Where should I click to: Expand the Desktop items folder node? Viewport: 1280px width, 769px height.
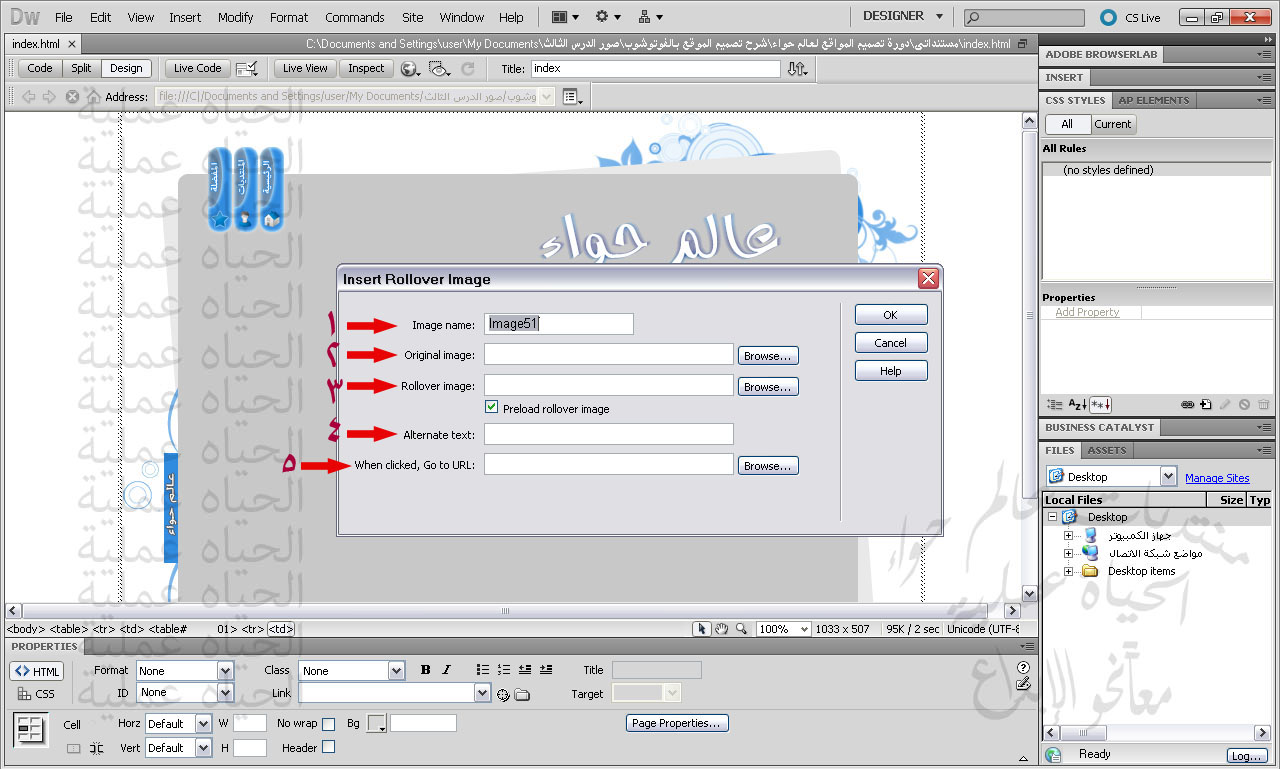coord(1068,572)
